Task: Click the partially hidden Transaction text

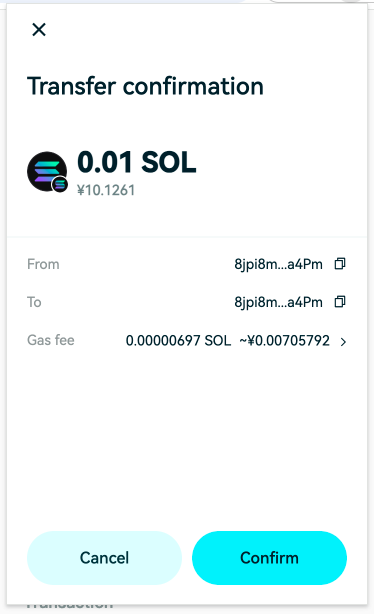Action: coord(70,604)
